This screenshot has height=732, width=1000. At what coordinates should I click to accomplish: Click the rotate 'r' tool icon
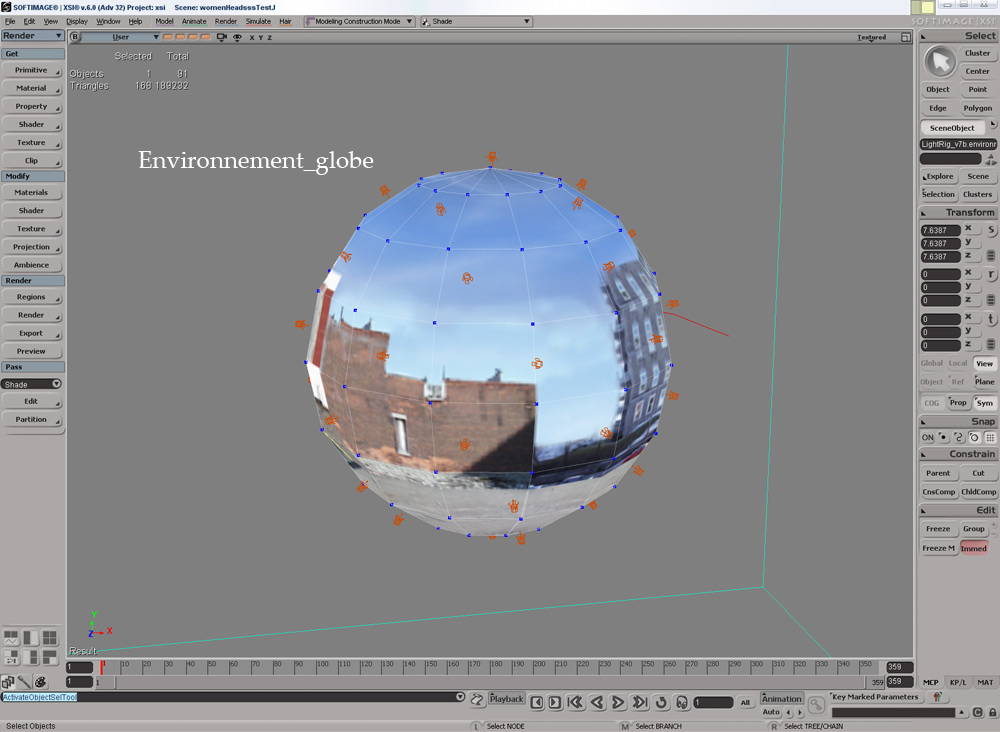[991, 274]
